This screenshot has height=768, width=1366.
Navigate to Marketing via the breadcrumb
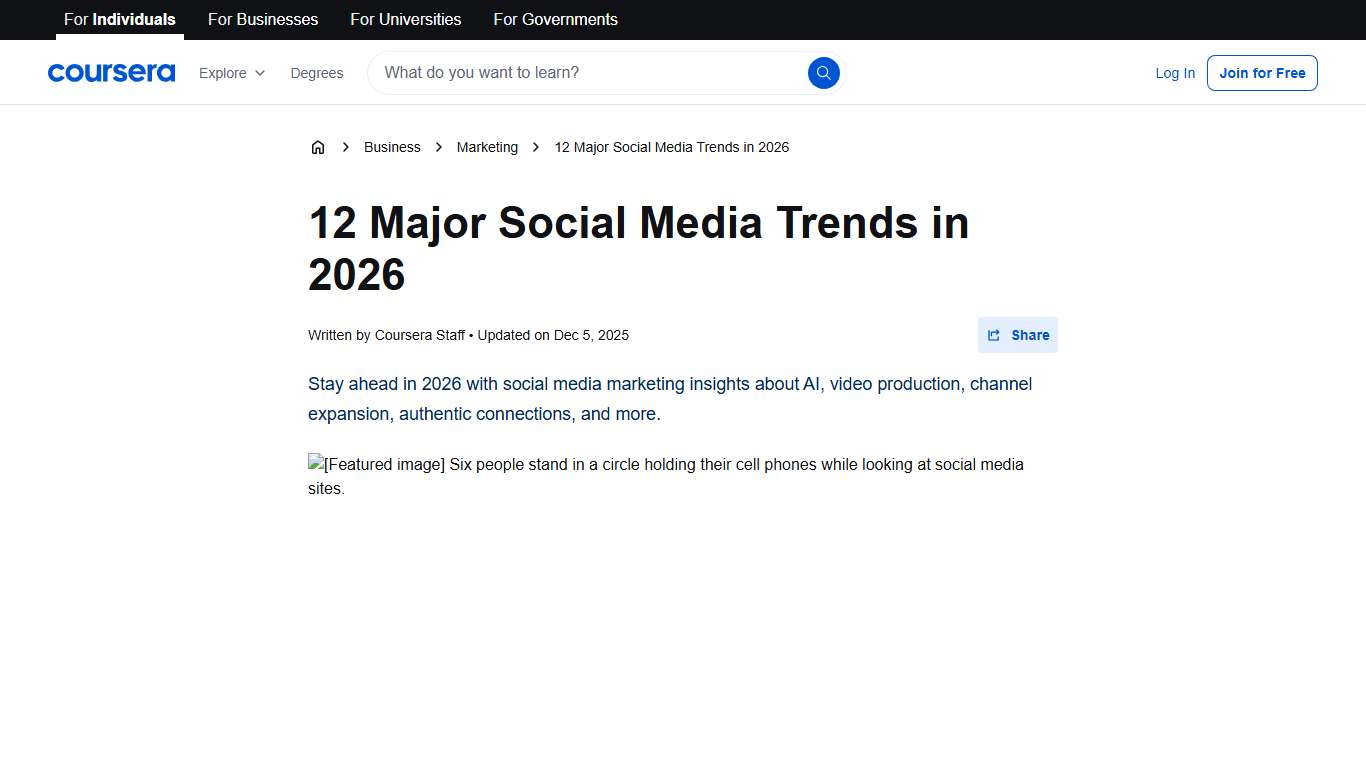coord(487,147)
